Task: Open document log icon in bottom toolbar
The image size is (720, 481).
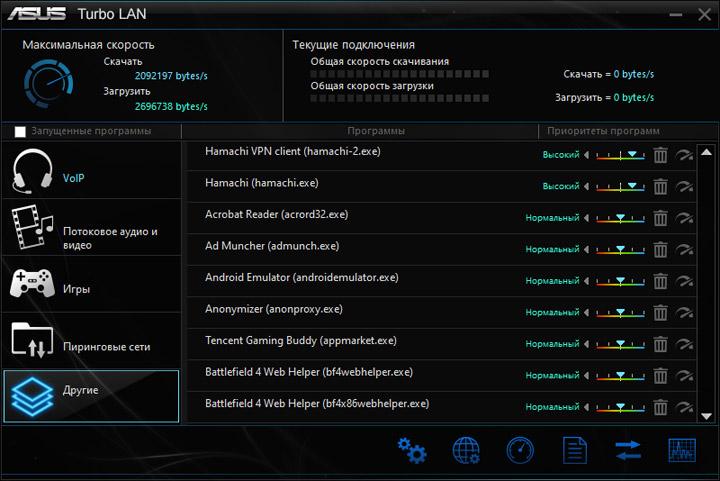Action: click(x=575, y=450)
